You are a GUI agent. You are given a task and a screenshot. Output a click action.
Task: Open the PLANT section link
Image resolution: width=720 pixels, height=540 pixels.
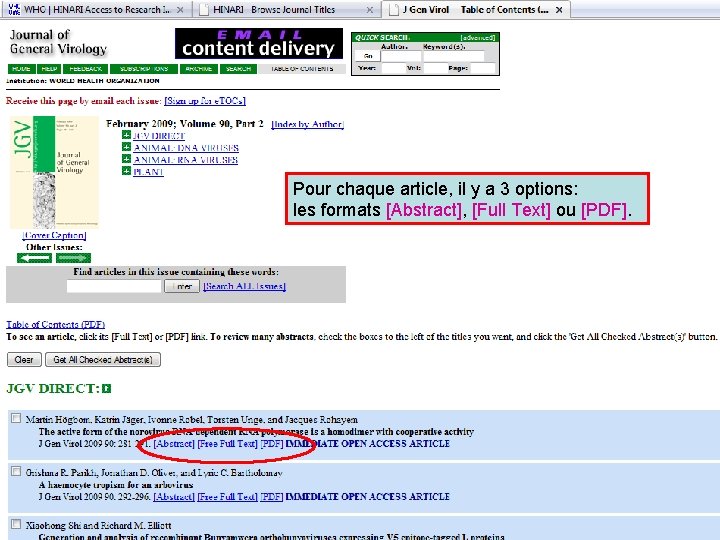[x=148, y=172]
